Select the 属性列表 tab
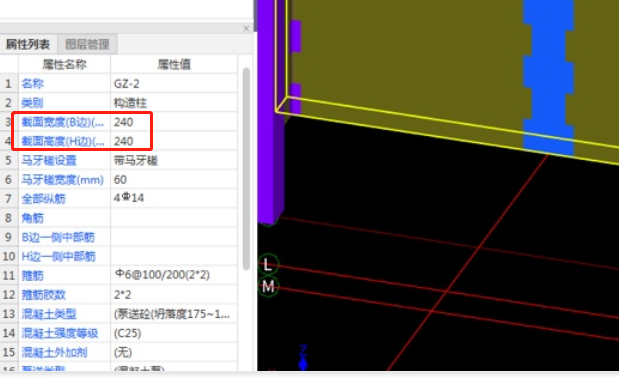This screenshot has height=377, width=619. (28, 44)
